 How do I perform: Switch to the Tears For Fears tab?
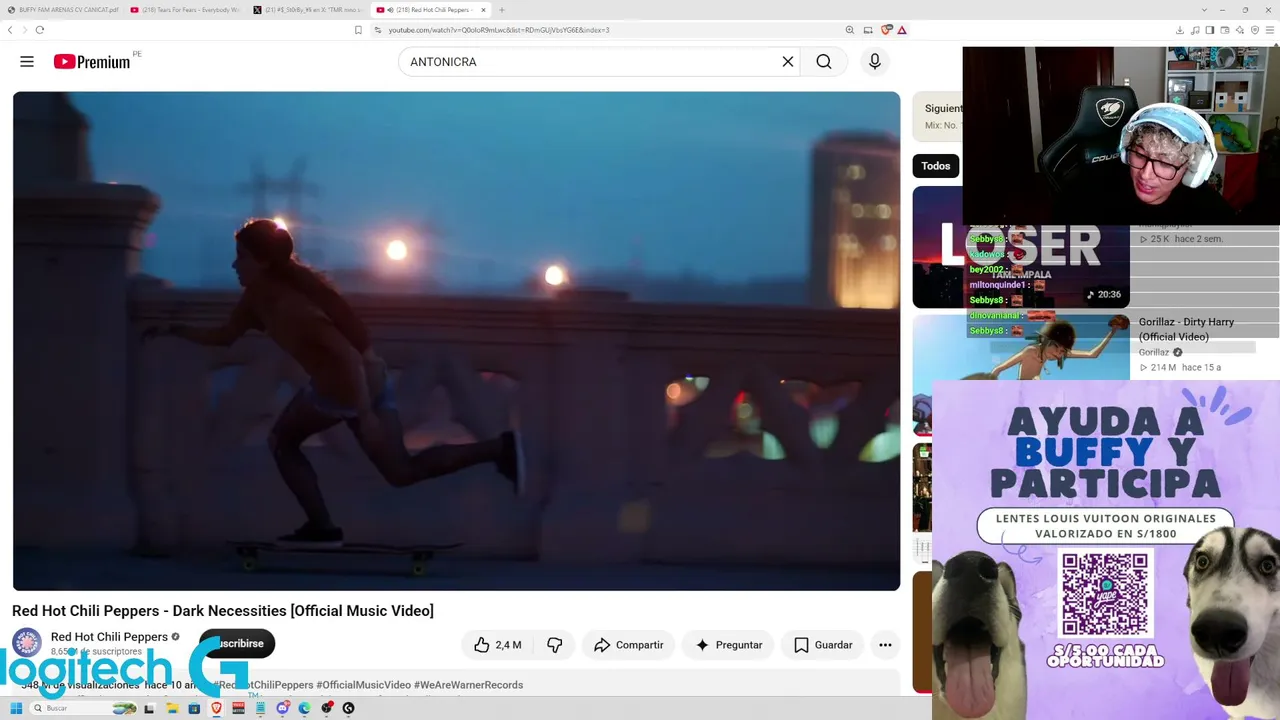coord(185,10)
